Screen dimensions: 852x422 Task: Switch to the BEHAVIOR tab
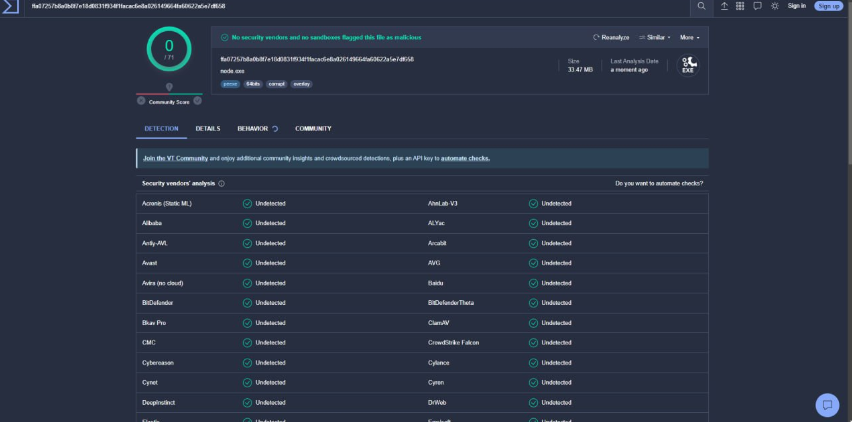pos(253,129)
